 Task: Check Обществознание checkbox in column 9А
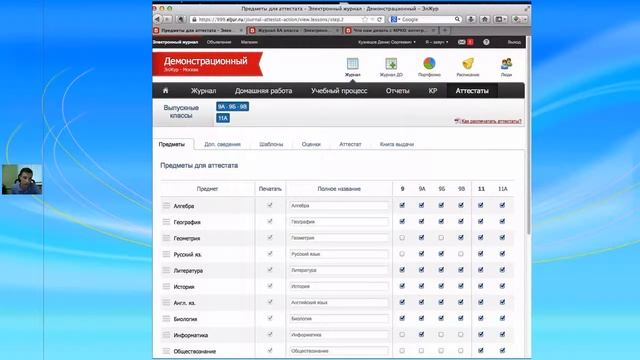[x=421, y=351]
